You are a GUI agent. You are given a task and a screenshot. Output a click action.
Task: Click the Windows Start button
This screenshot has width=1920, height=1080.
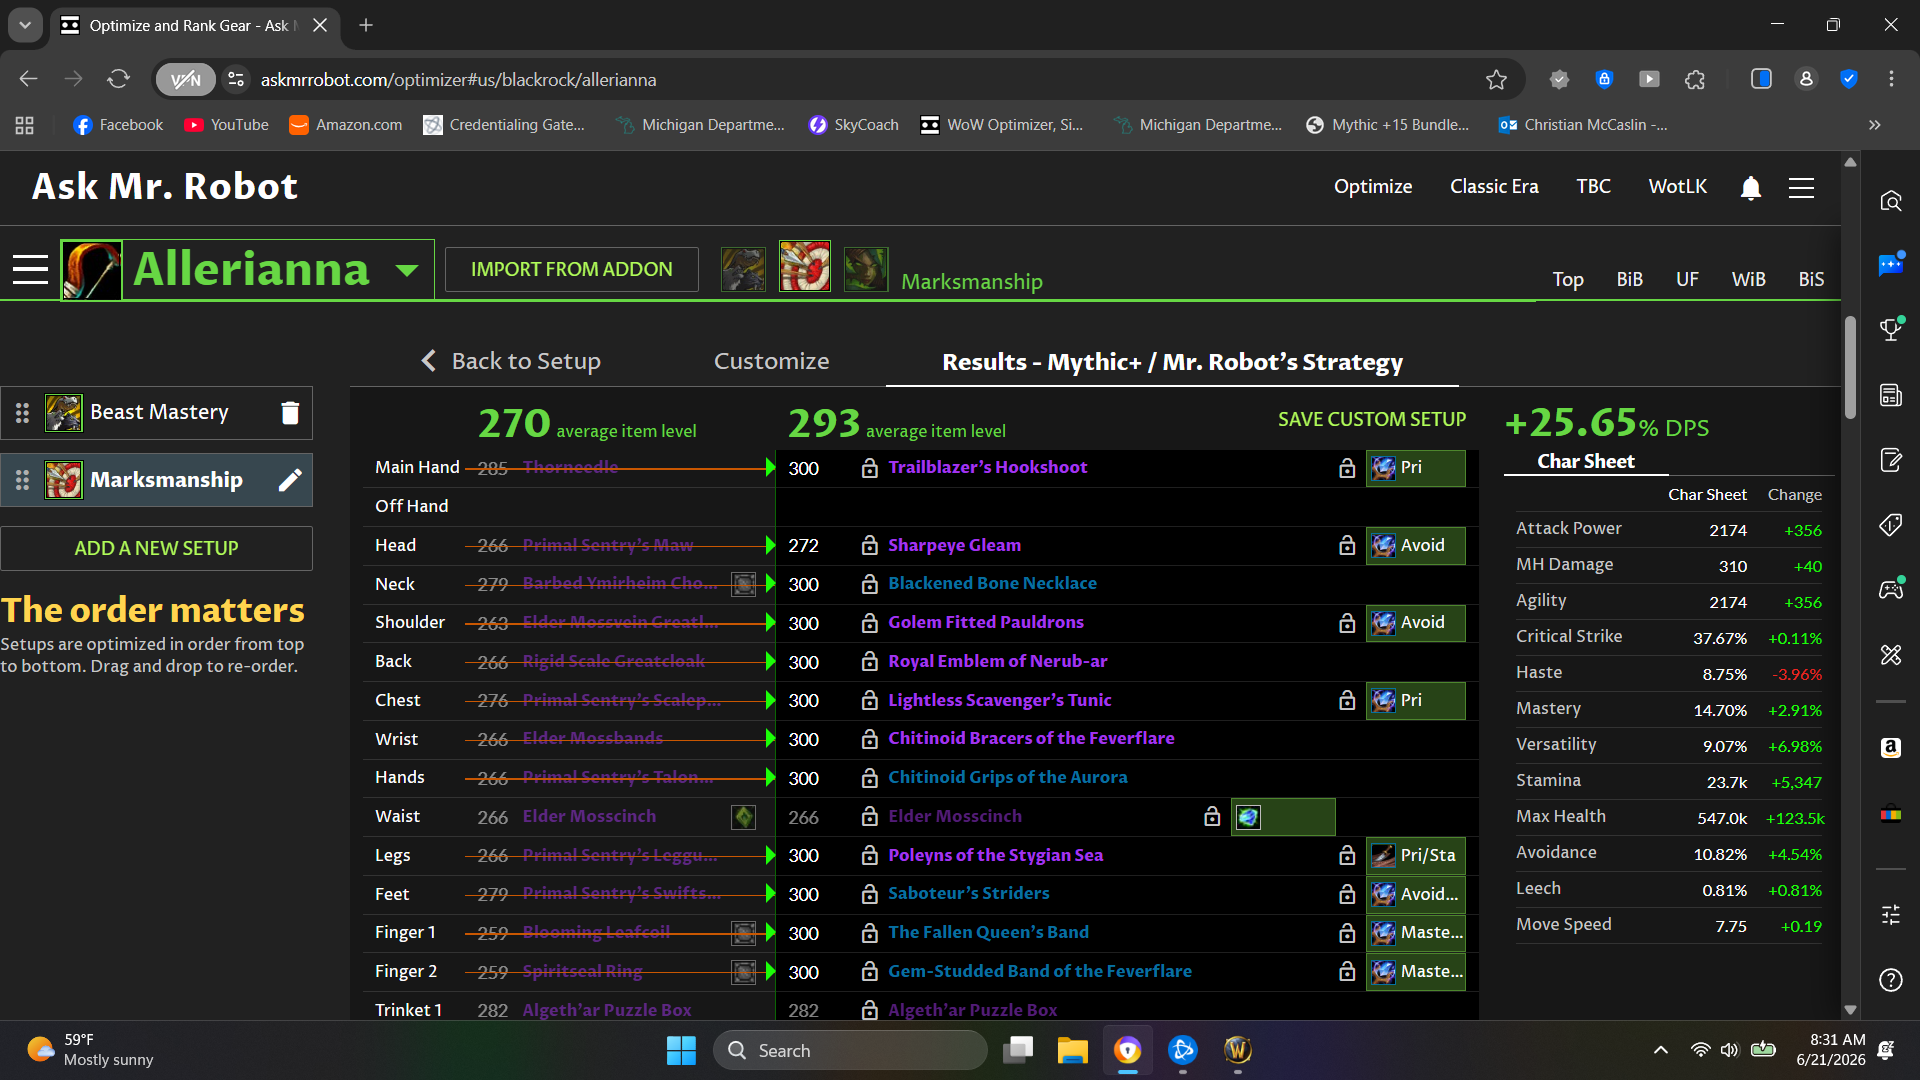[681, 1050]
